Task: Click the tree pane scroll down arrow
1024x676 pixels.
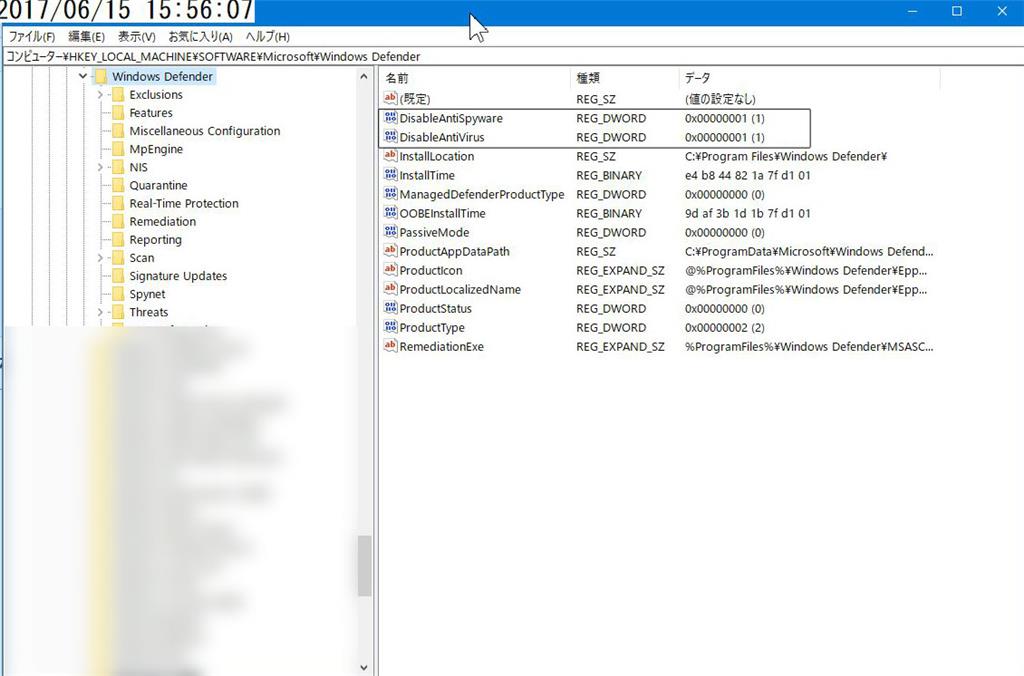Action: point(364,668)
